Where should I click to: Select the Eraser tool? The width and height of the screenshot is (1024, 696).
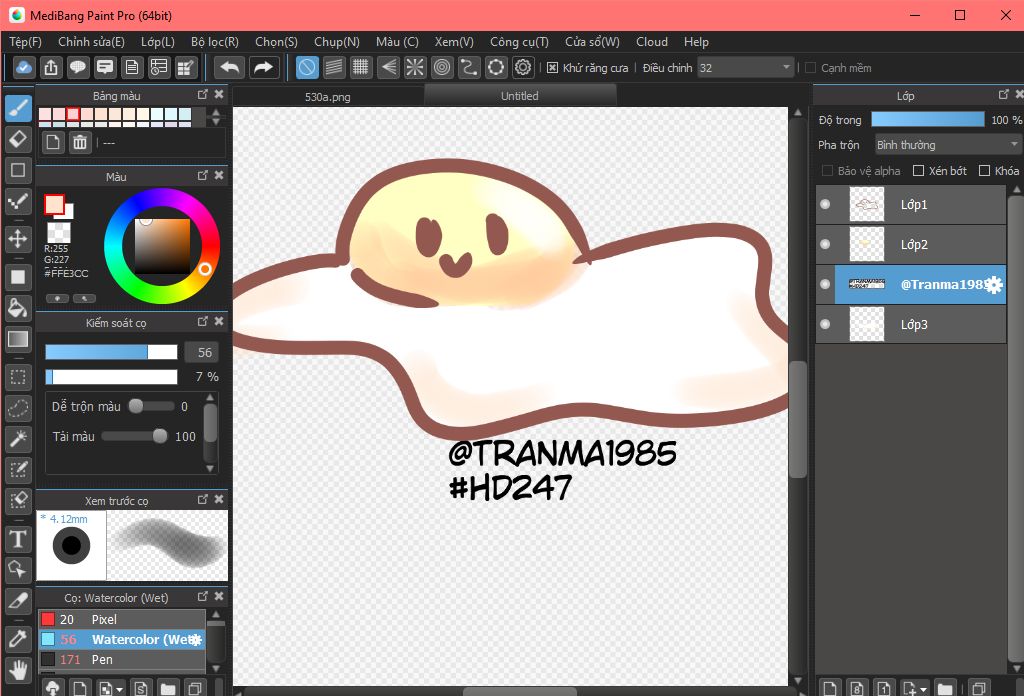click(18, 138)
